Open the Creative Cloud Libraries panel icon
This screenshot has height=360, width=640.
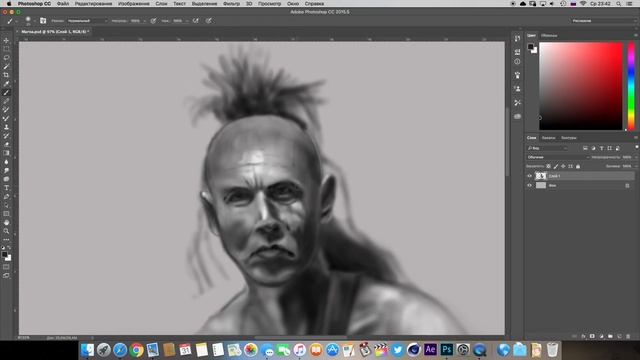click(x=518, y=116)
